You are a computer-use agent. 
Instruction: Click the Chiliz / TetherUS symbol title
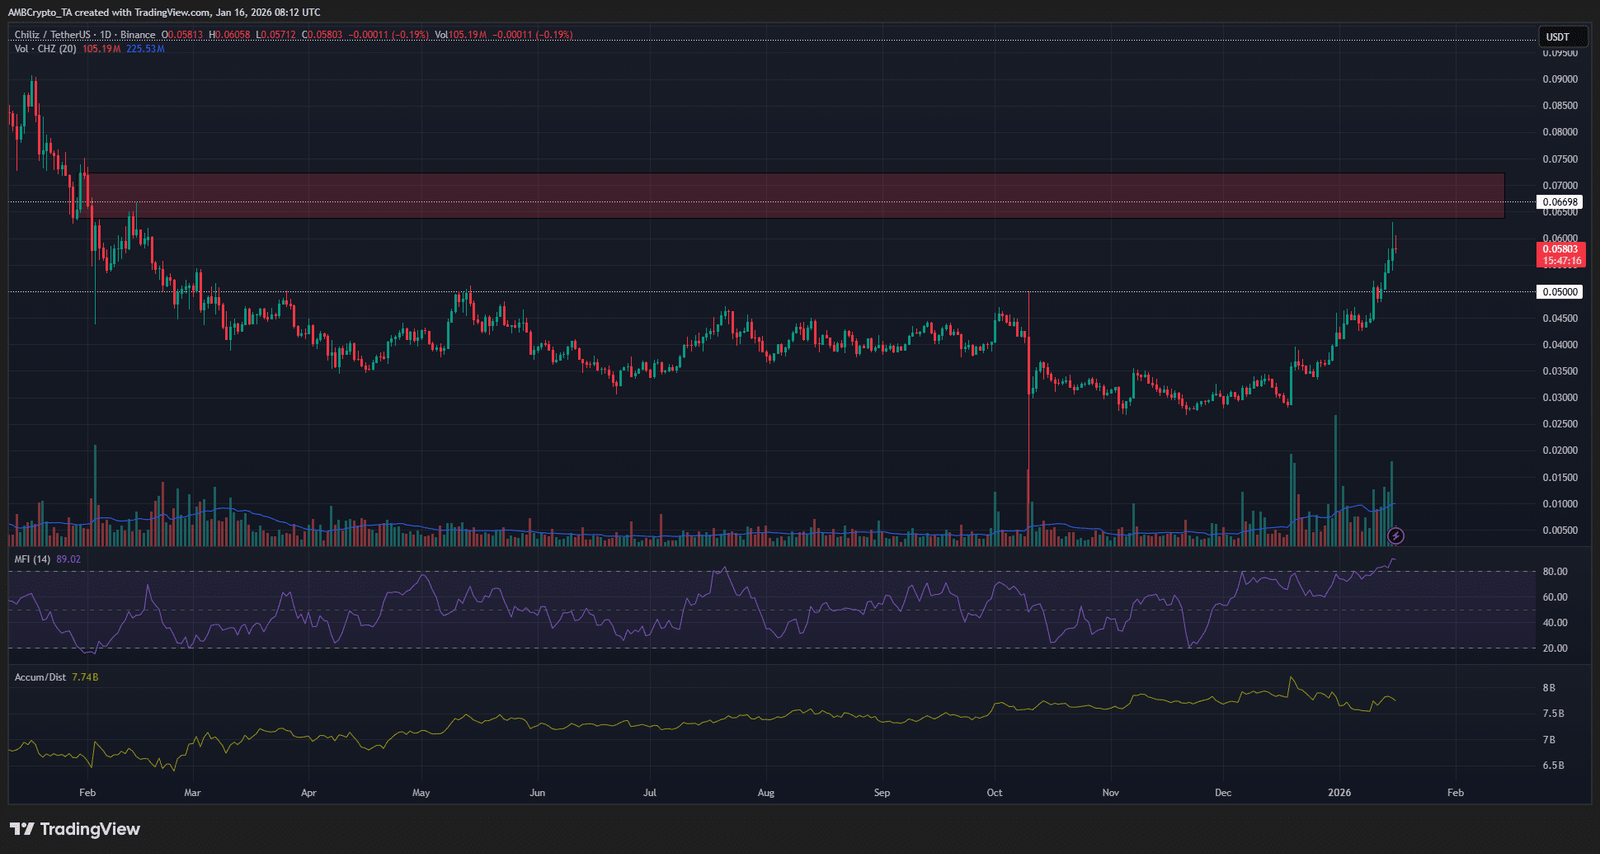click(x=50, y=35)
